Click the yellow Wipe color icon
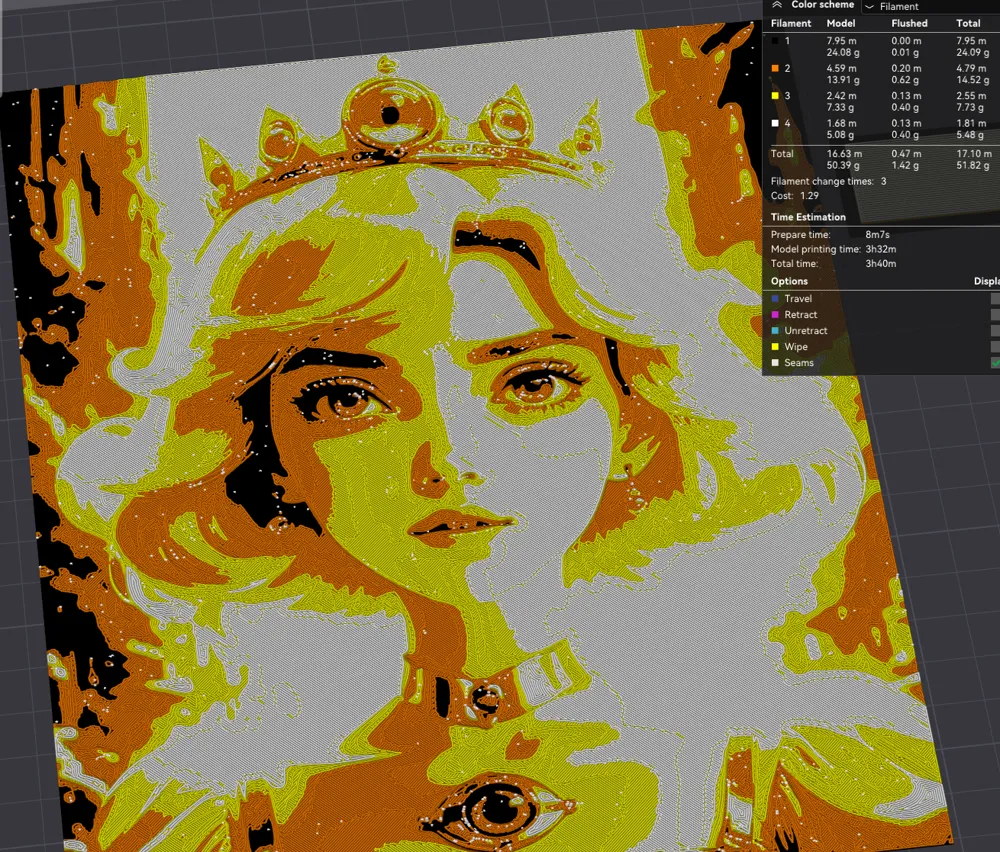Image resolution: width=1000 pixels, height=852 pixels. pyautogui.click(x=775, y=346)
